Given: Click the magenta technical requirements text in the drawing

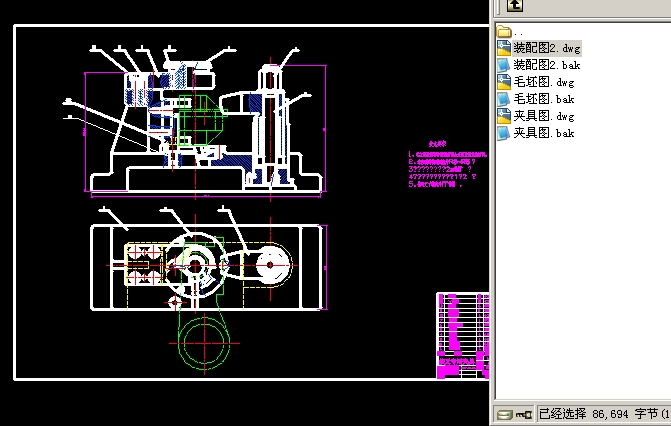Looking at the screenshot, I should tap(447, 164).
